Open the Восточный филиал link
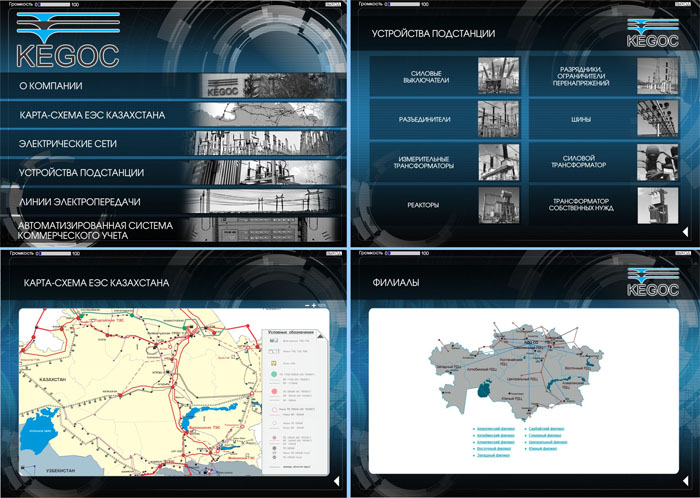 (494, 448)
